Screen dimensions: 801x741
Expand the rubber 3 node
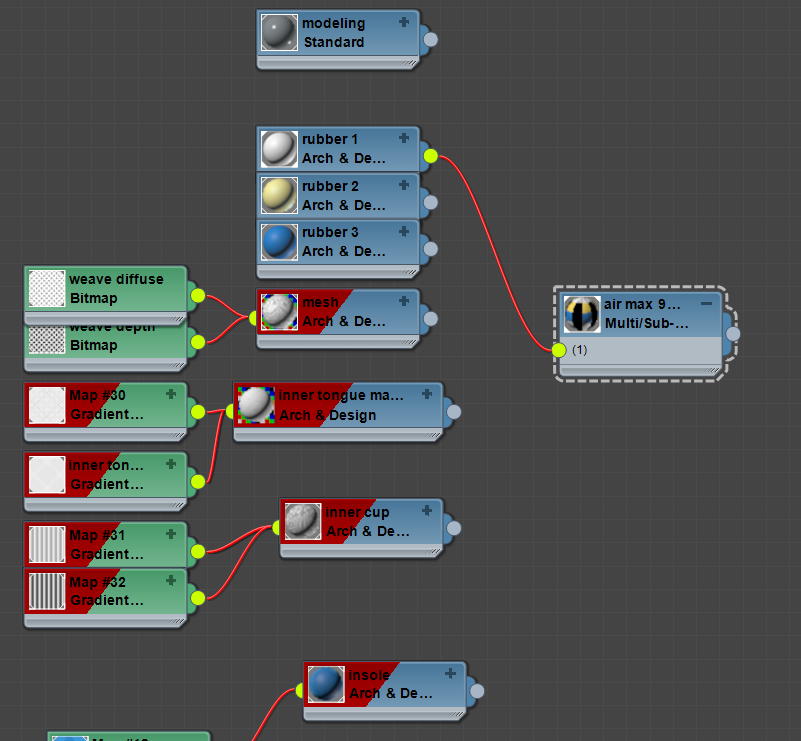(x=404, y=231)
